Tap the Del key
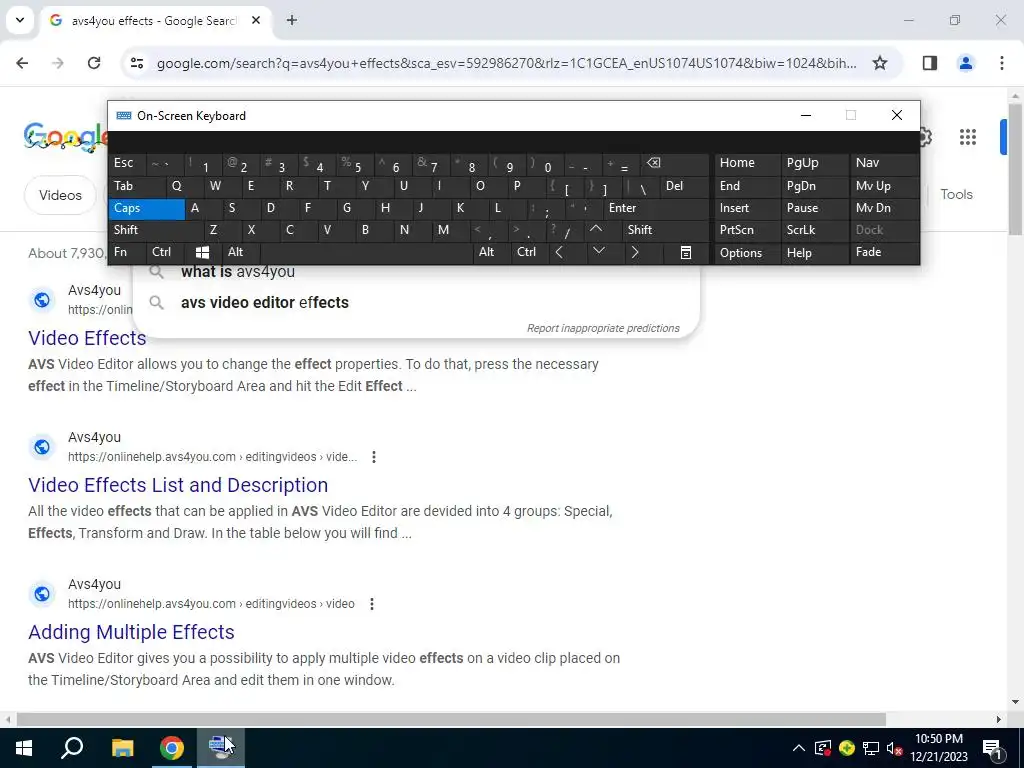The width and height of the screenshot is (1024, 768). click(x=684, y=186)
